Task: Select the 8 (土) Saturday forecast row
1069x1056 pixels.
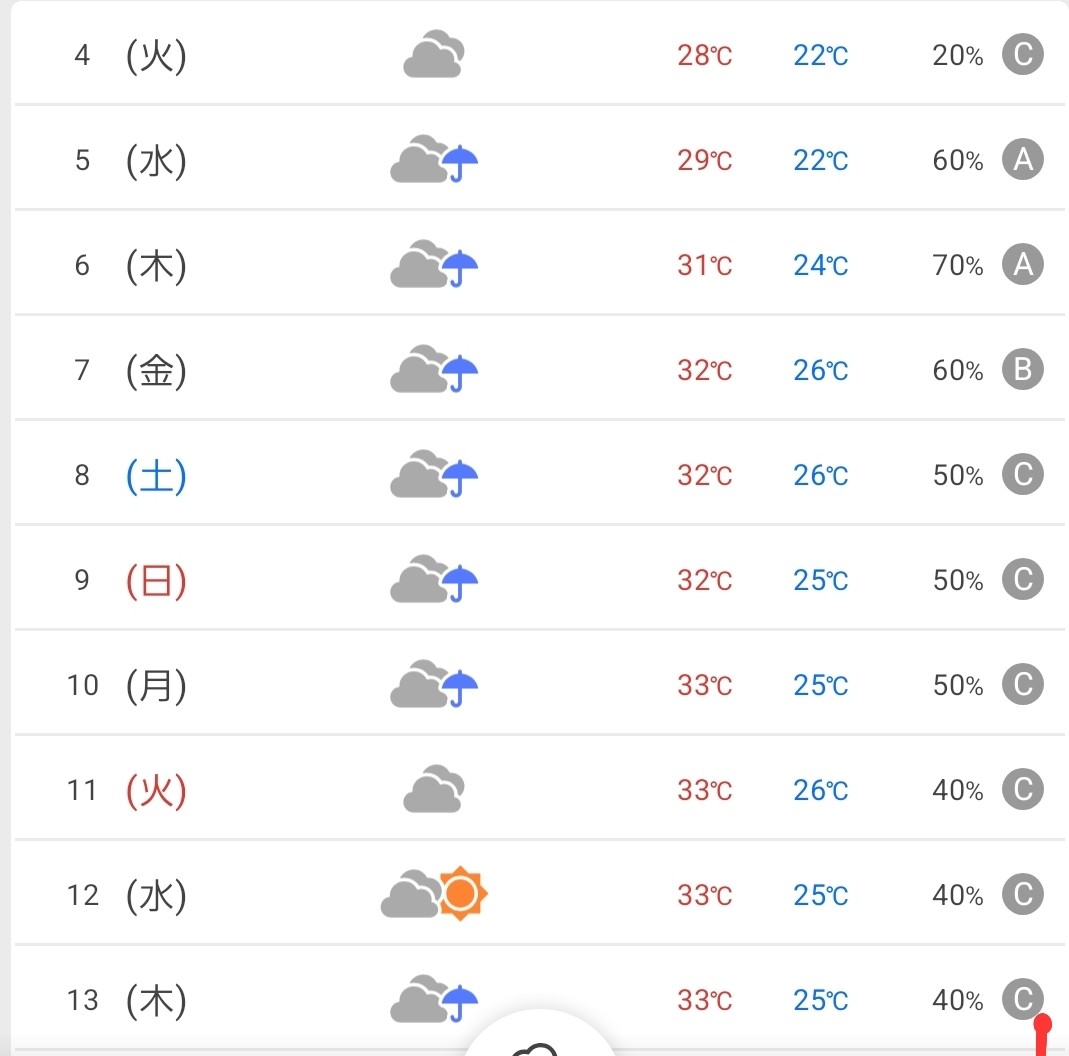Action: click(539, 474)
